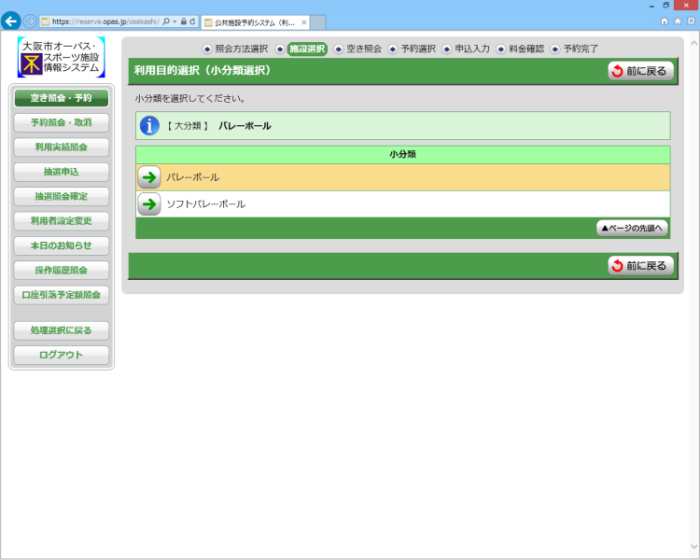Image resolution: width=700 pixels, height=560 pixels.
Task: Click the 料金確認 step label
Action: pyautogui.click(x=526, y=49)
